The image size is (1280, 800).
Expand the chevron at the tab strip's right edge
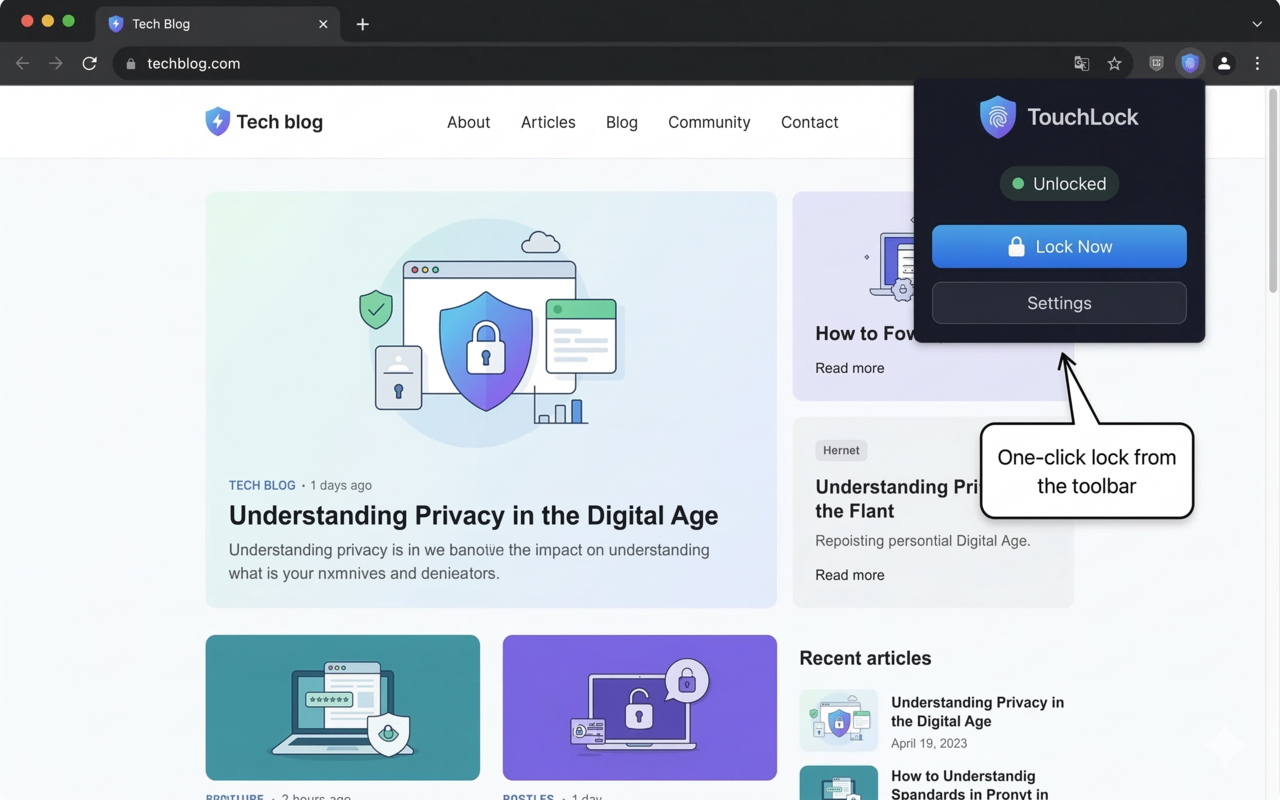pyautogui.click(x=1256, y=24)
